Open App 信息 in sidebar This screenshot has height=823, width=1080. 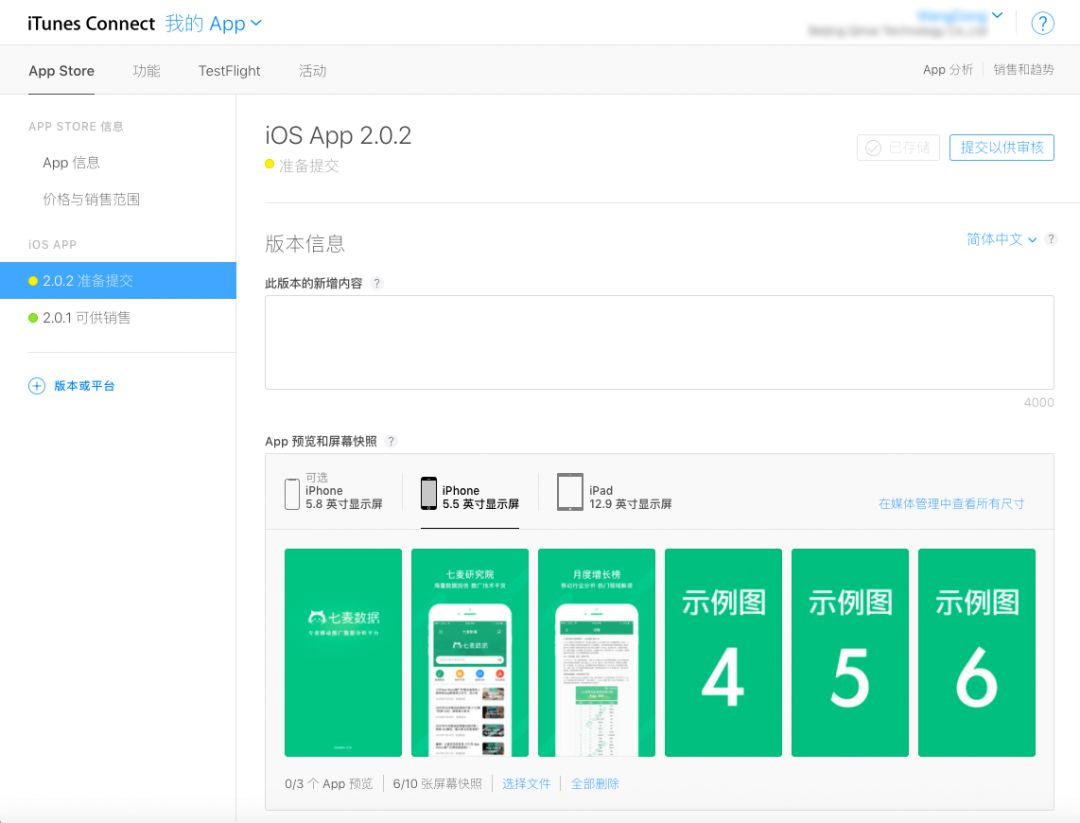(71, 163)
